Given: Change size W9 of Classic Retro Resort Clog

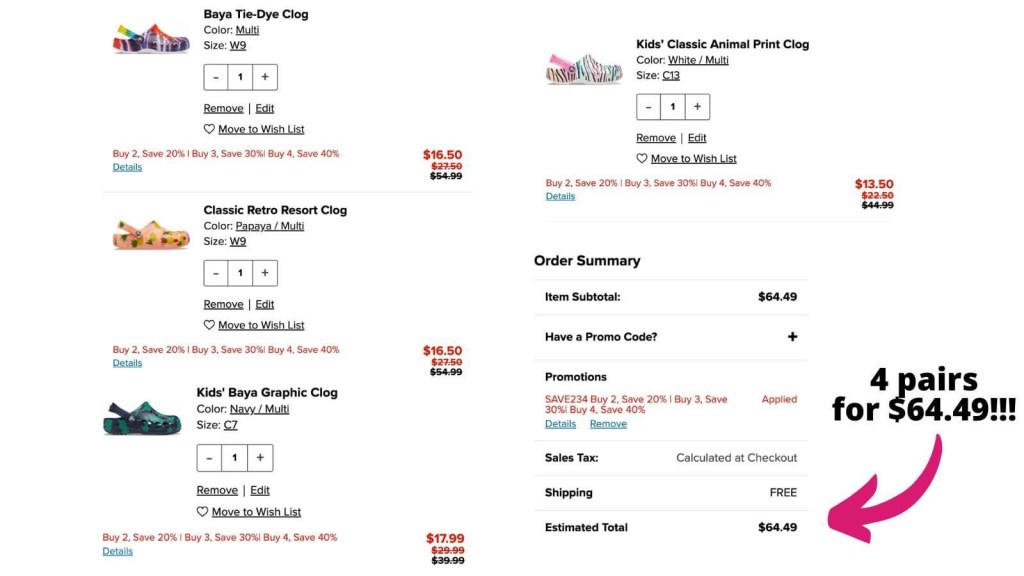Looking at the screenshot, I should (x=238, y=241).
